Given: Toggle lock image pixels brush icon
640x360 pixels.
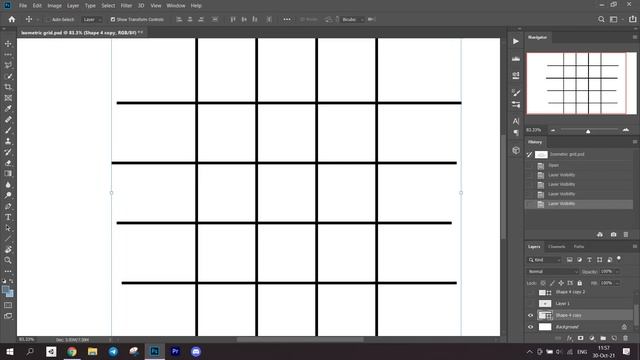Looking at the screenshot, I should click(552, 283).
